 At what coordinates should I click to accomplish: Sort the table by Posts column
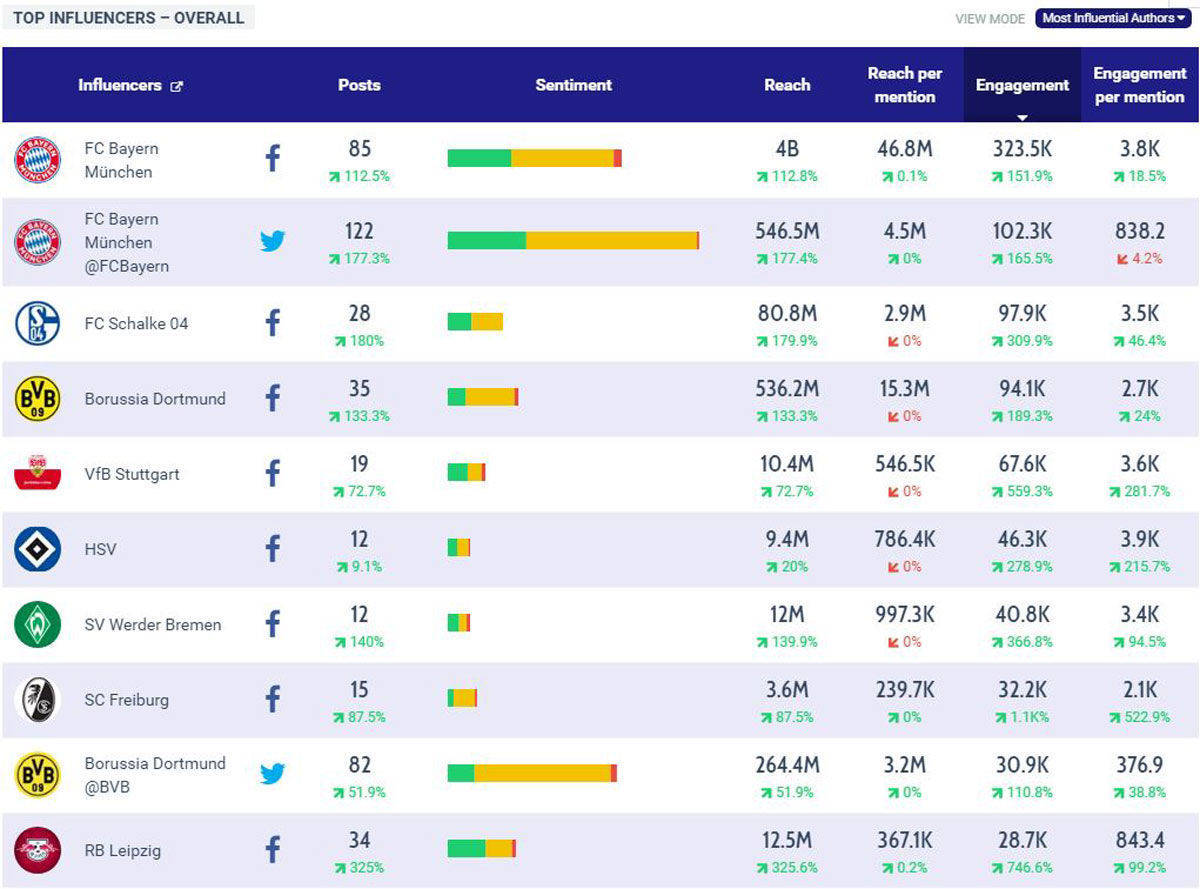point(359,85)
